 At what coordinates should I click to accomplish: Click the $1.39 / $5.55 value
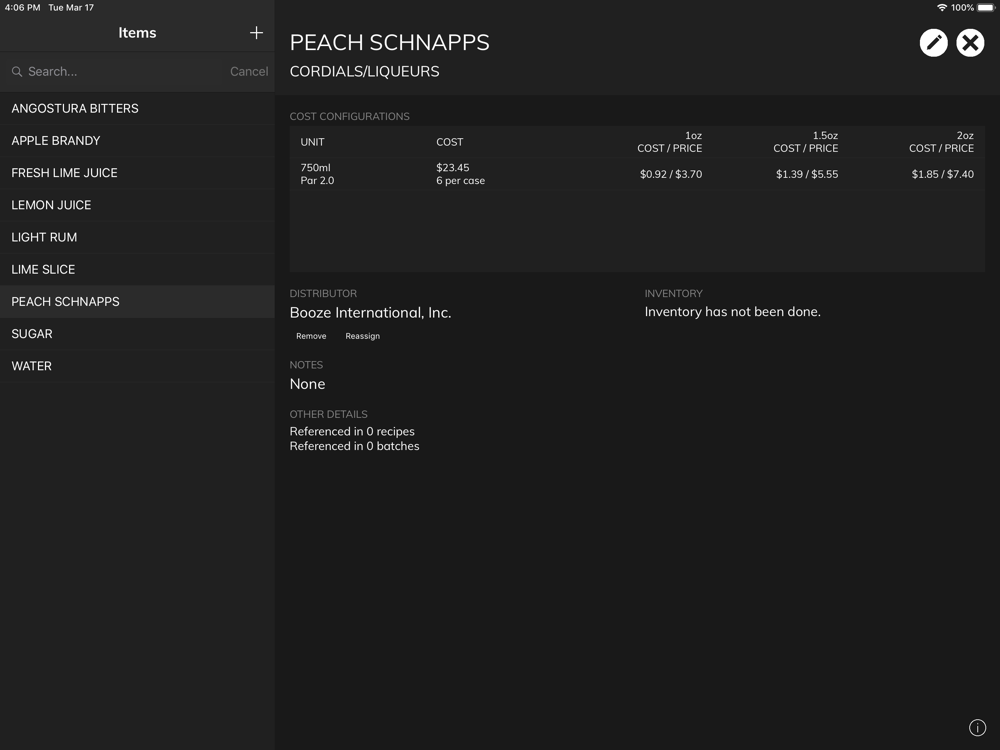807,174
